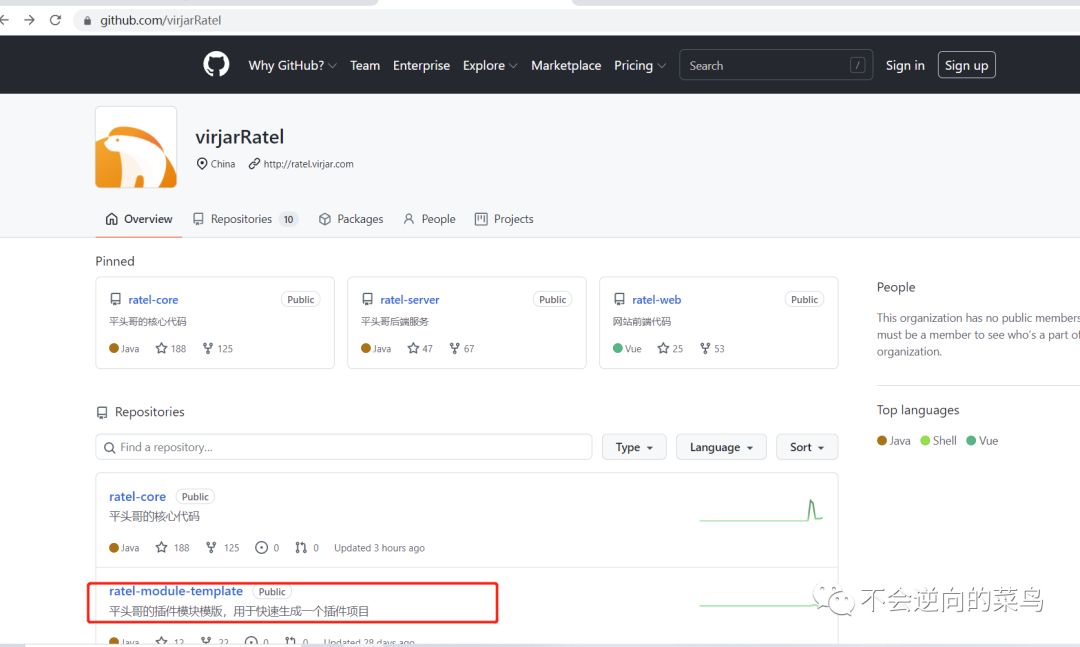Image resolution: width=1080 pixels, height=647 pixels.
Task: Click fork count 67 on ratel-server
Action: (461, 349)
